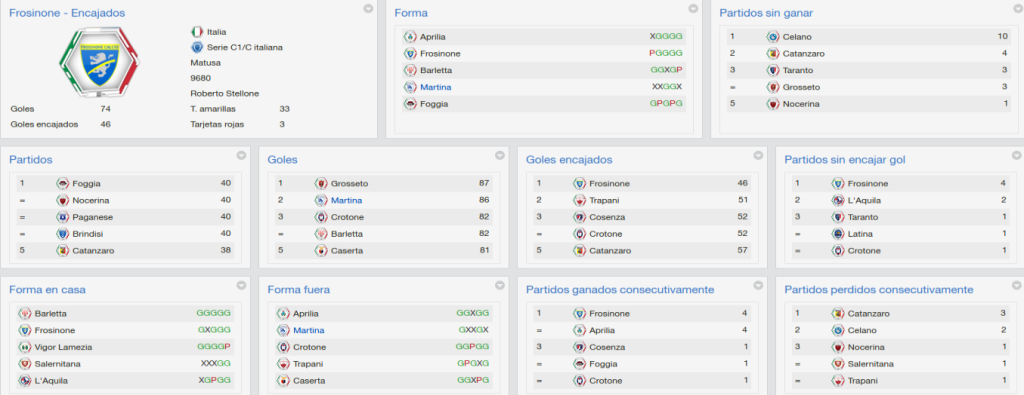Open the Frosinone - Encajados panel dropdown arrow

[x=368, y=8]
